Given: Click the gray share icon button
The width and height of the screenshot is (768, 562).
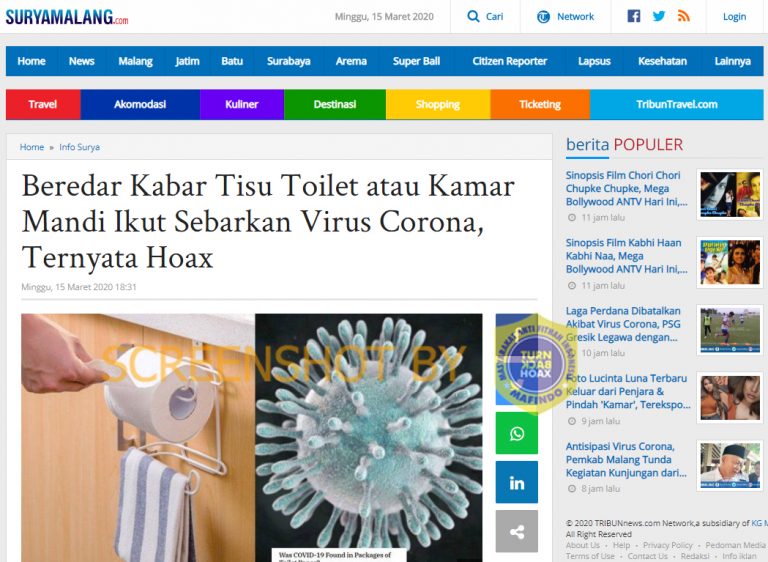Looking at the screenshot, I should click(x=517, y=531).
